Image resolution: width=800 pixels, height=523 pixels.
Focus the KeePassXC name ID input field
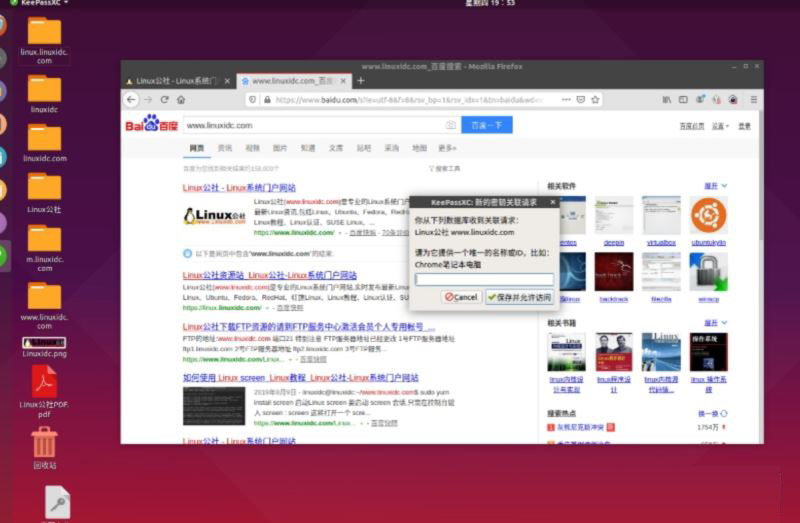[x=484, y=279]
